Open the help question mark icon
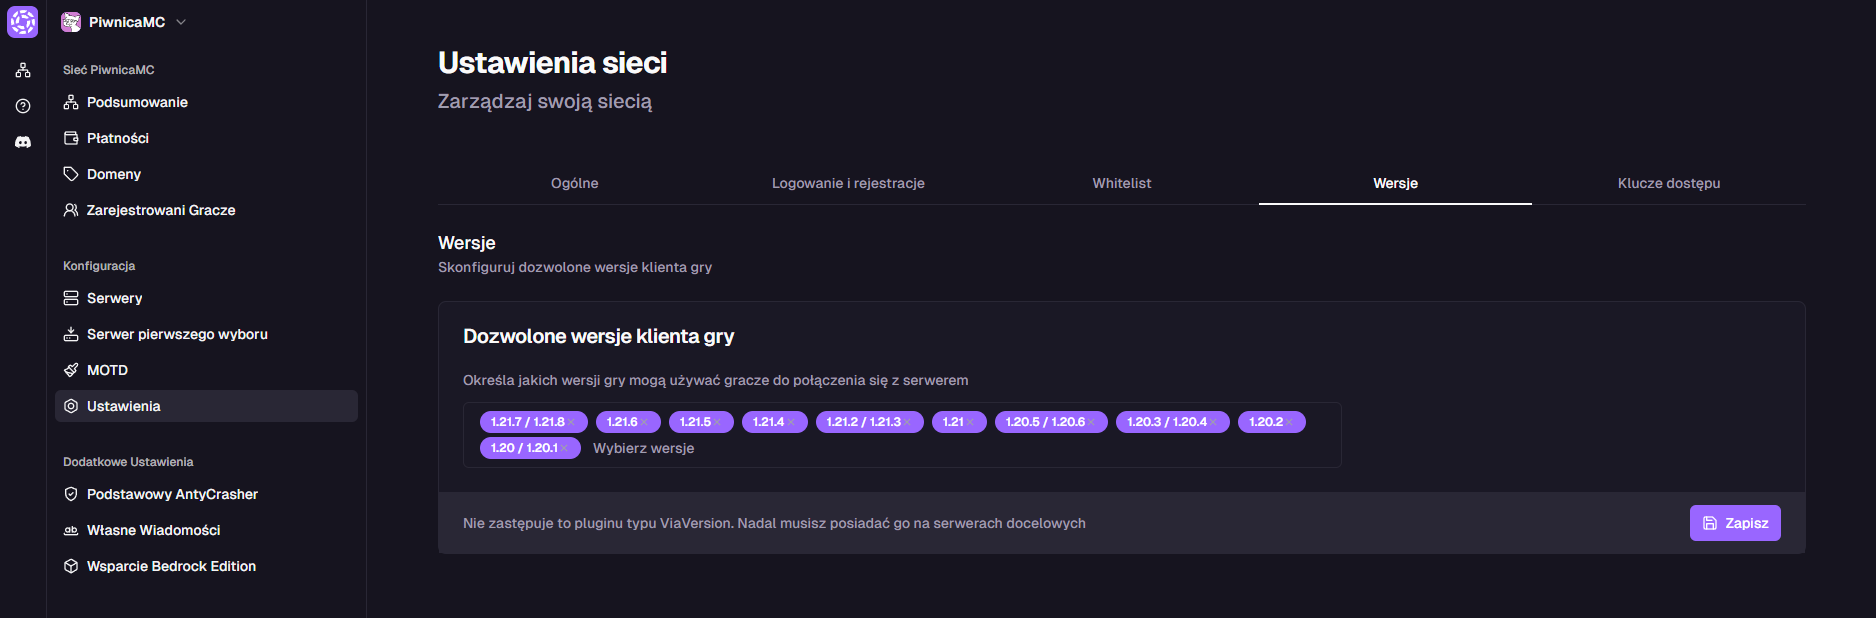Screen dimensions: 1876x618 point(23,106)
